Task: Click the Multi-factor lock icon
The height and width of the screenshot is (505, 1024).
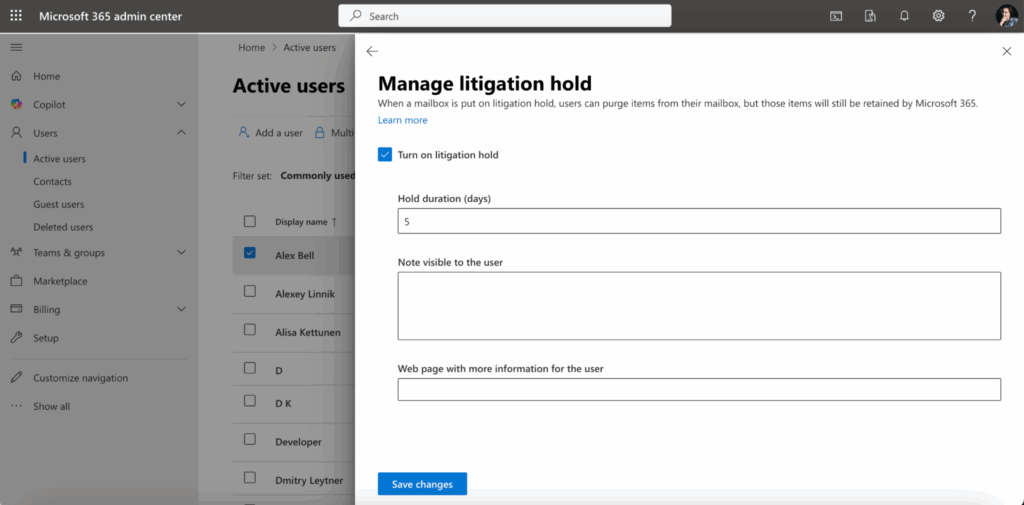Action: coord(320,133)
